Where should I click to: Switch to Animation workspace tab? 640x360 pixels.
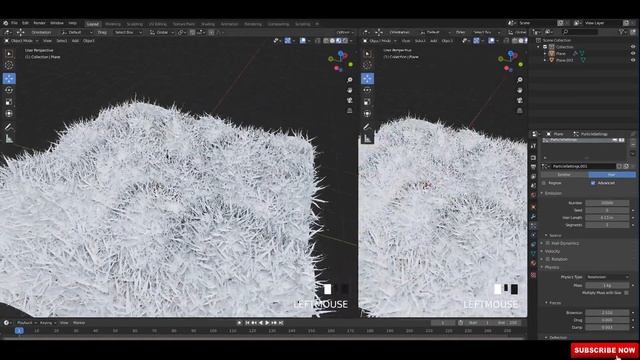click(x=229, y=24)
